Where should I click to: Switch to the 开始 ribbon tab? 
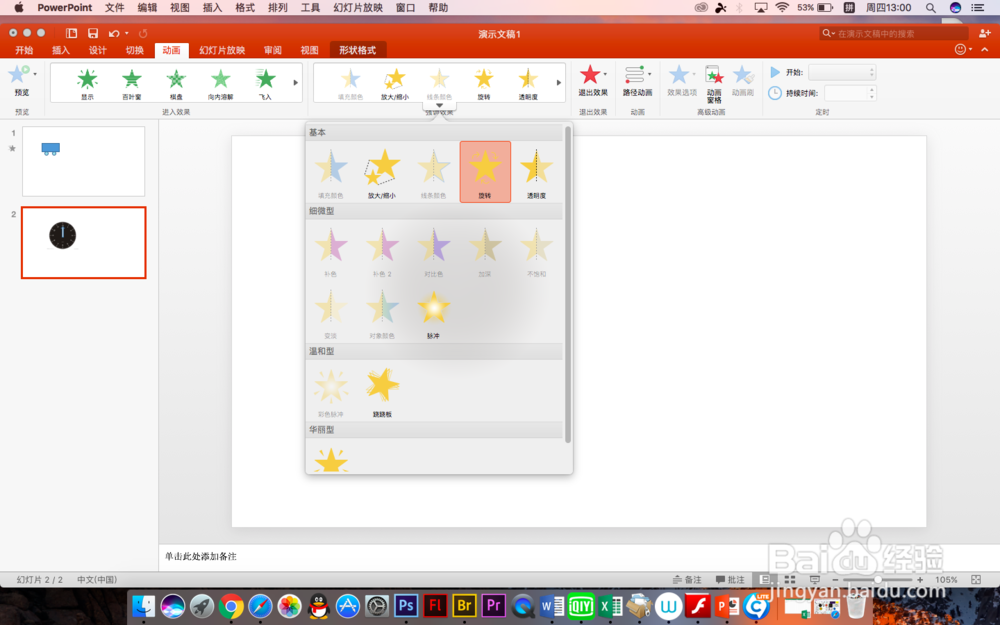click(24, 50)
